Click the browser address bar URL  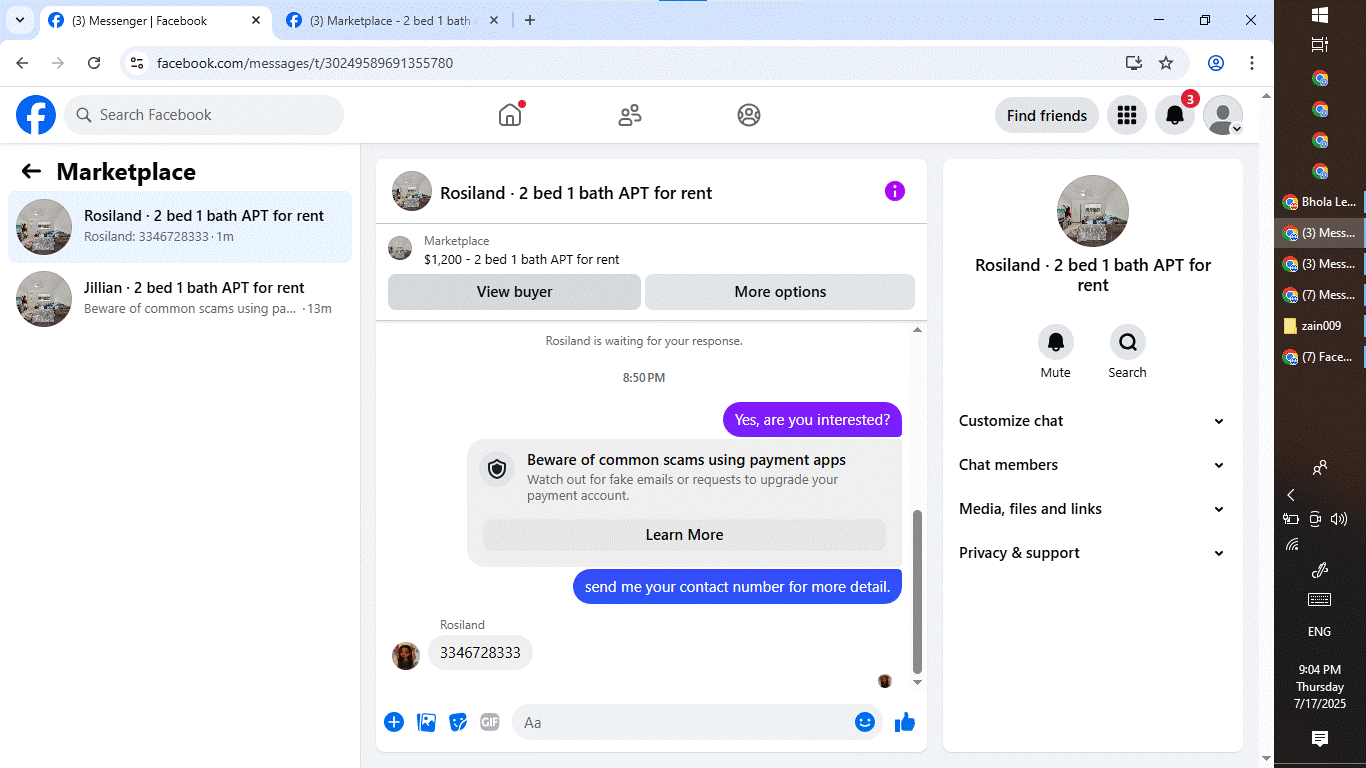pos(305,63)
